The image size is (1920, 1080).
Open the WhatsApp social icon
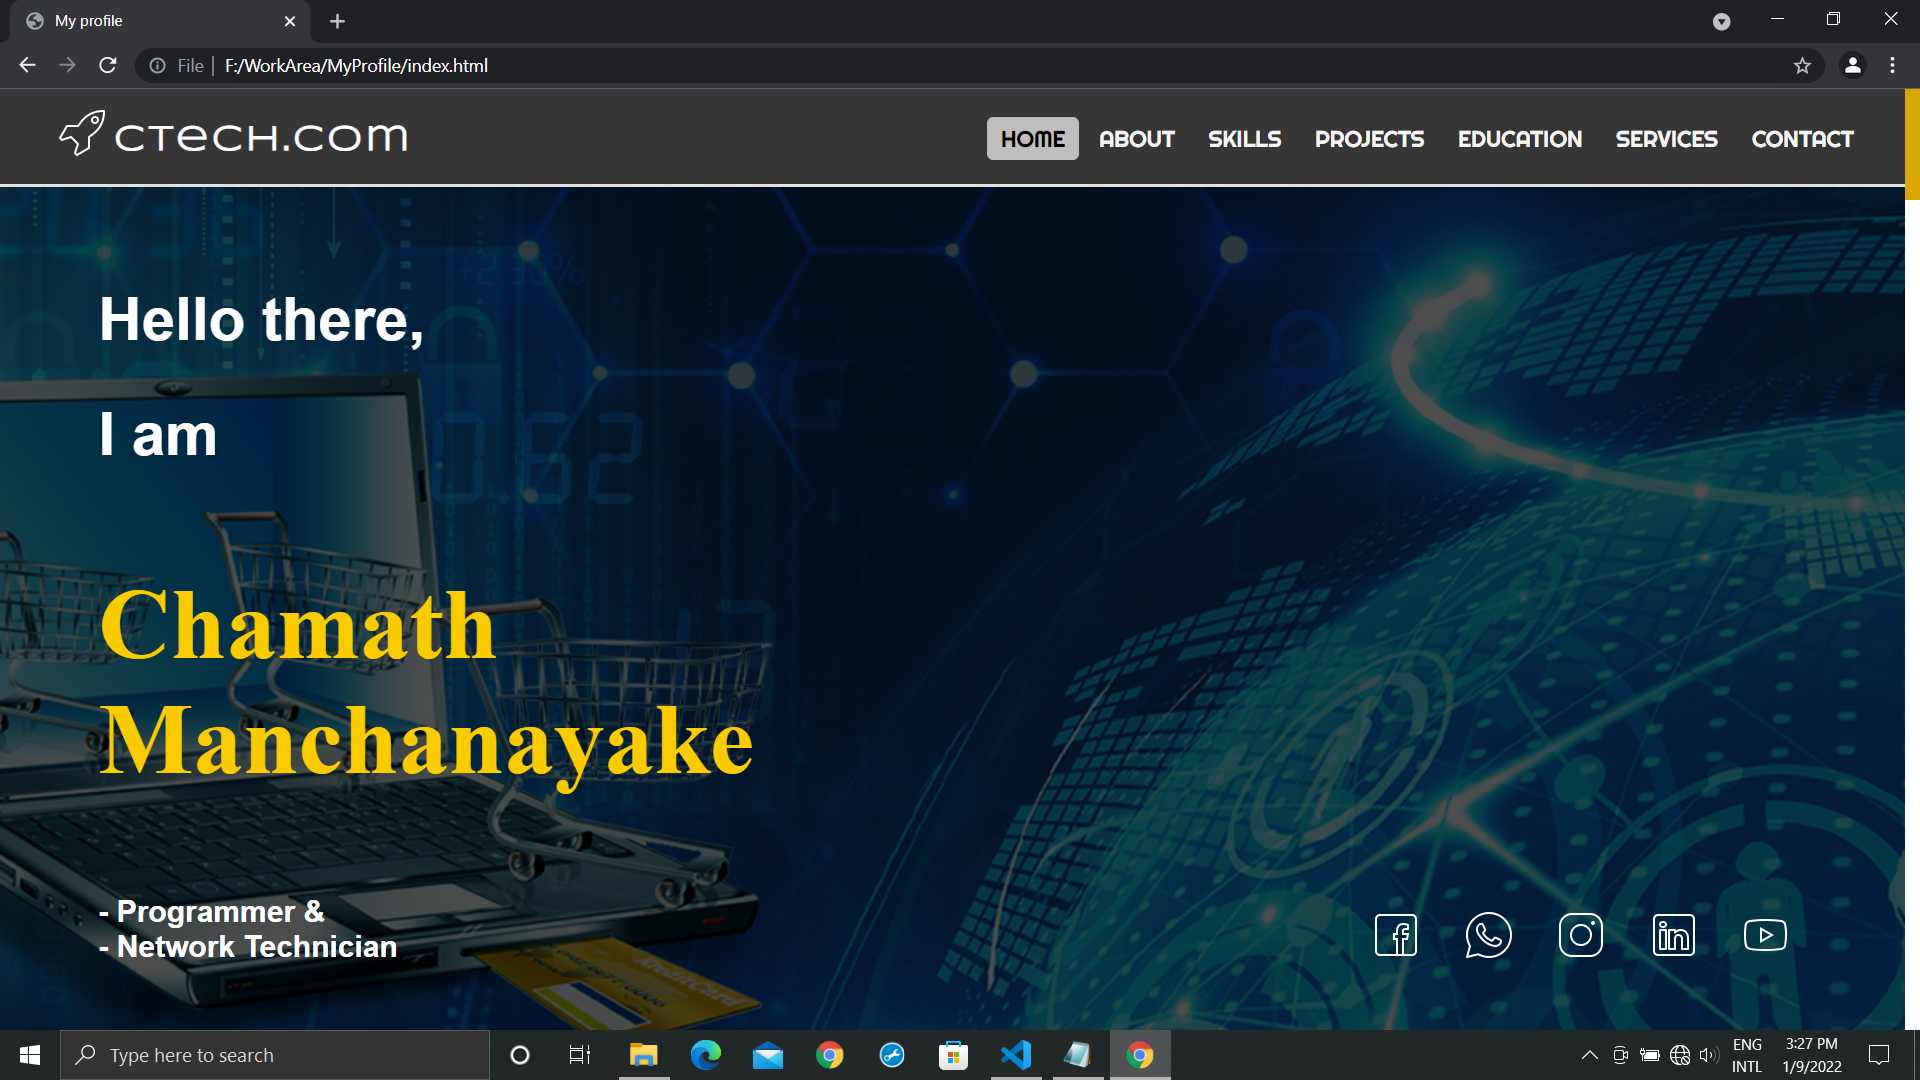(x=1488, y=935)
